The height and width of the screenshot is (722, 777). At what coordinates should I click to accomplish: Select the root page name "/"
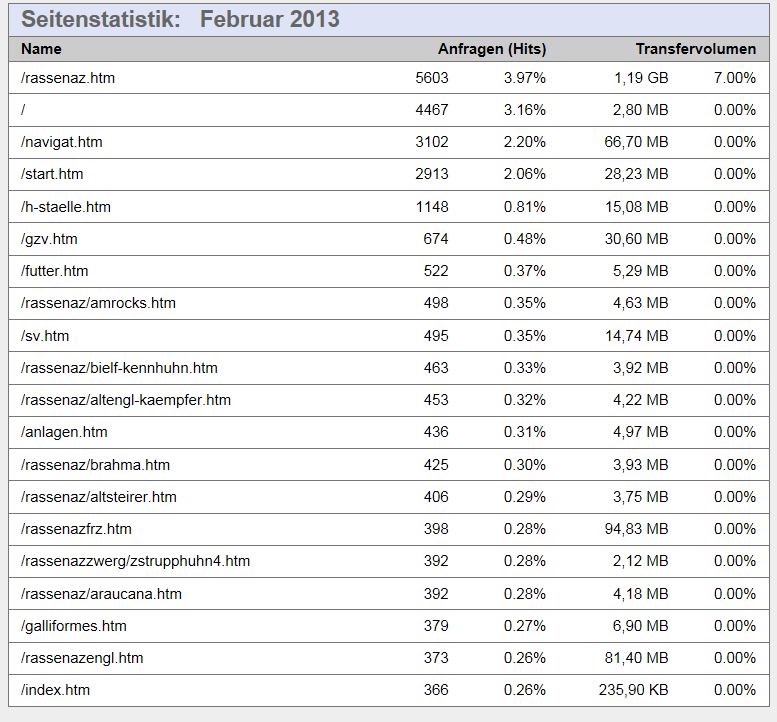pos(23,110)
